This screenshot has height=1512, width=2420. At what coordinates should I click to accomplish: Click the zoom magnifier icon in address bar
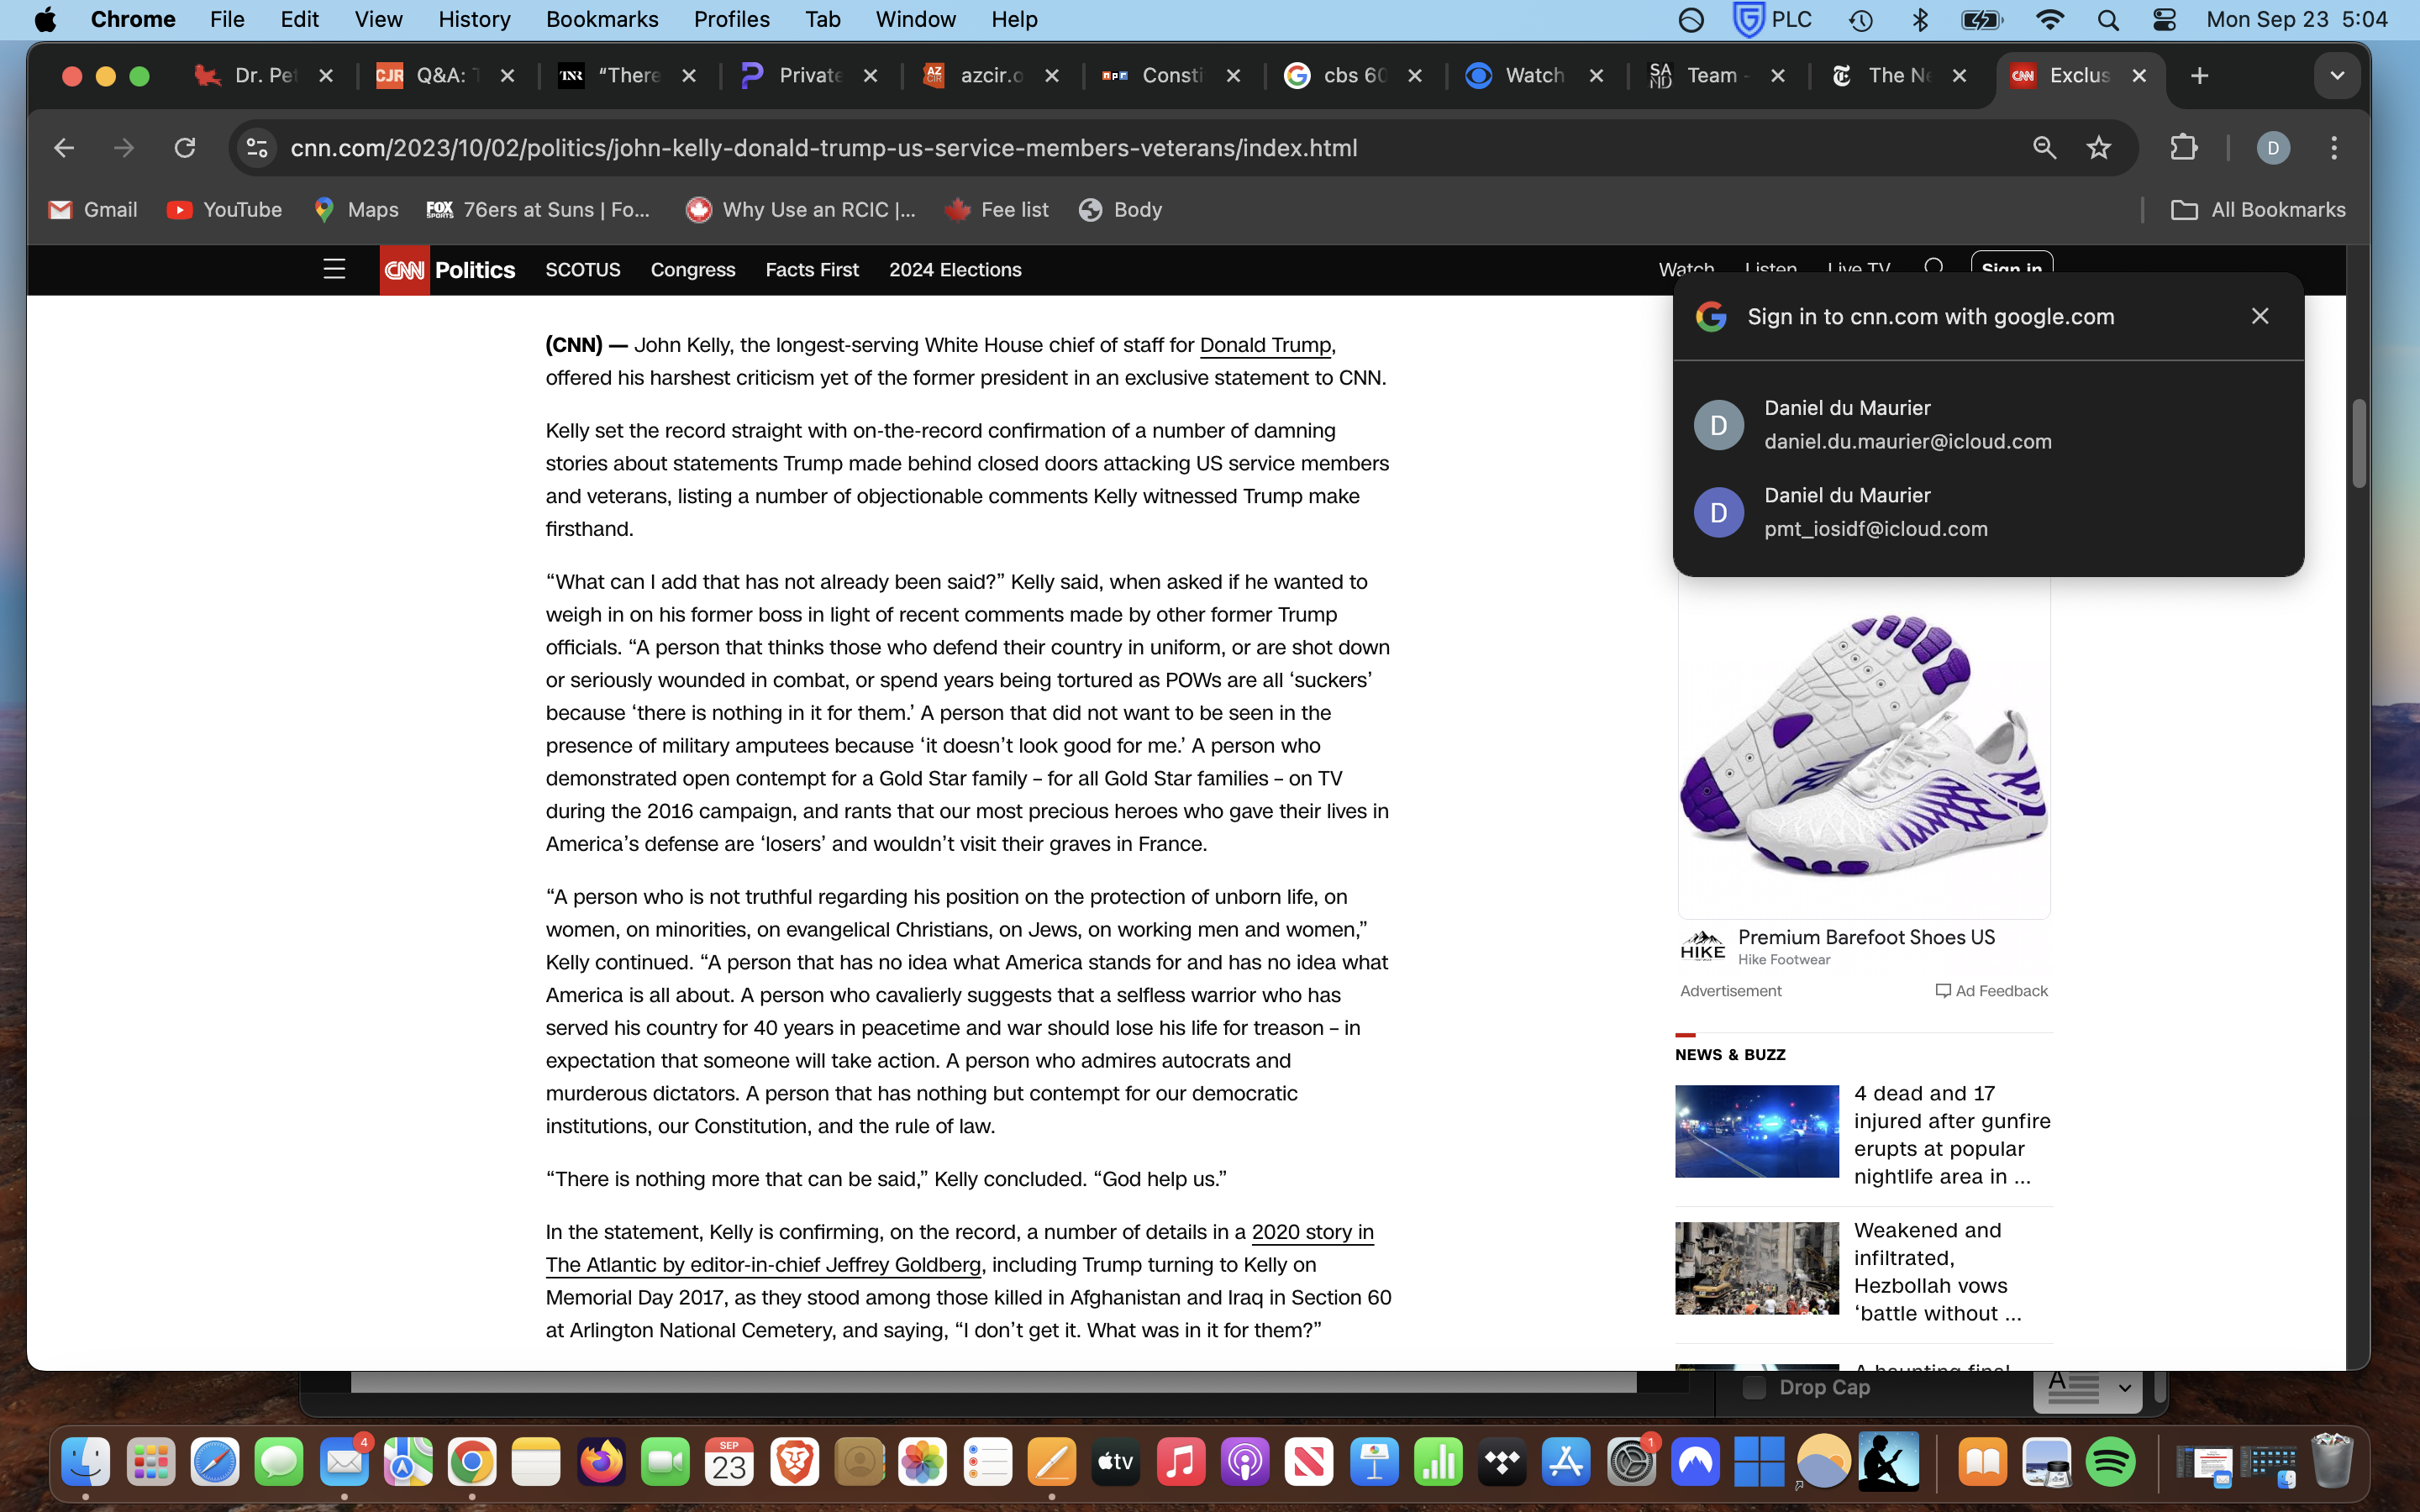pos(2044,148)
